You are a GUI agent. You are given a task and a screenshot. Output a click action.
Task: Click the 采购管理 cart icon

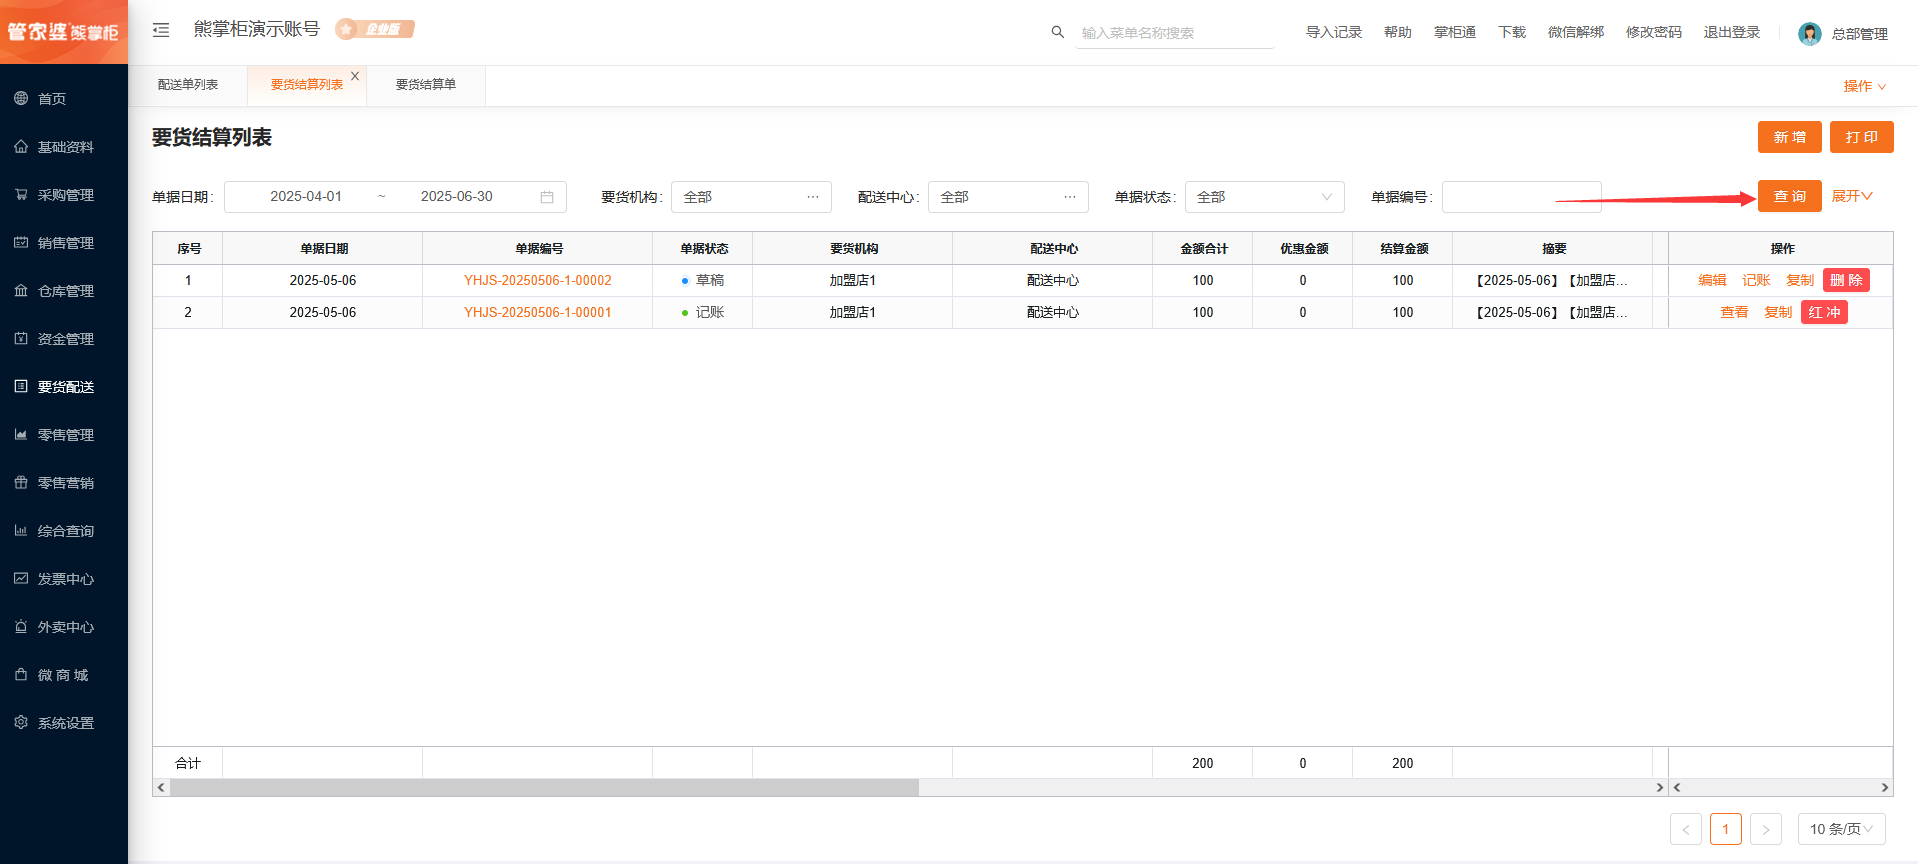pyautogui.click(x=21, y=194)
